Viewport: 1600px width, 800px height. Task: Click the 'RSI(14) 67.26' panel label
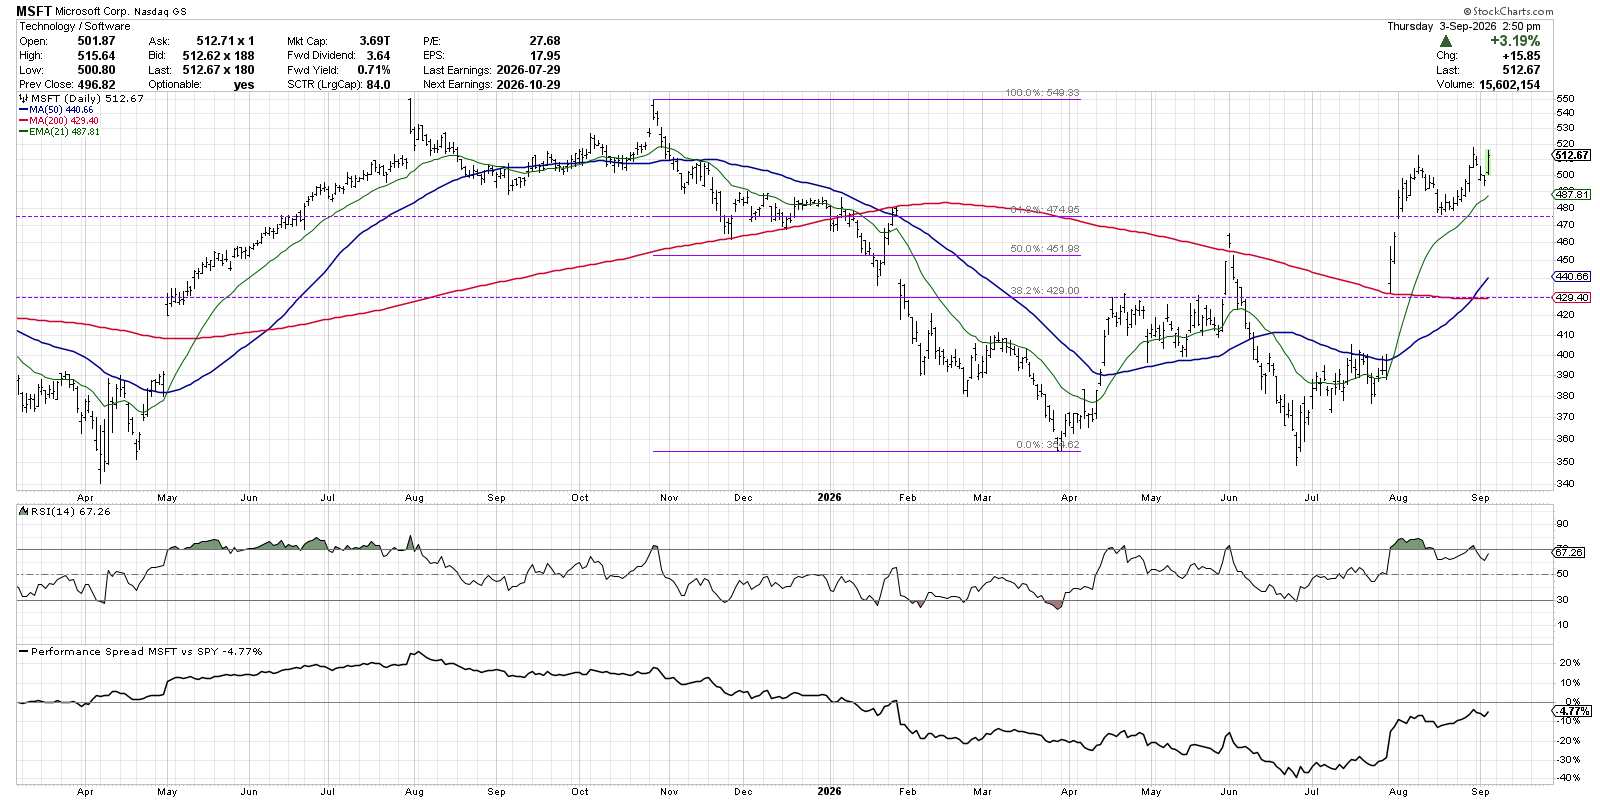click(x=71, y=512)
